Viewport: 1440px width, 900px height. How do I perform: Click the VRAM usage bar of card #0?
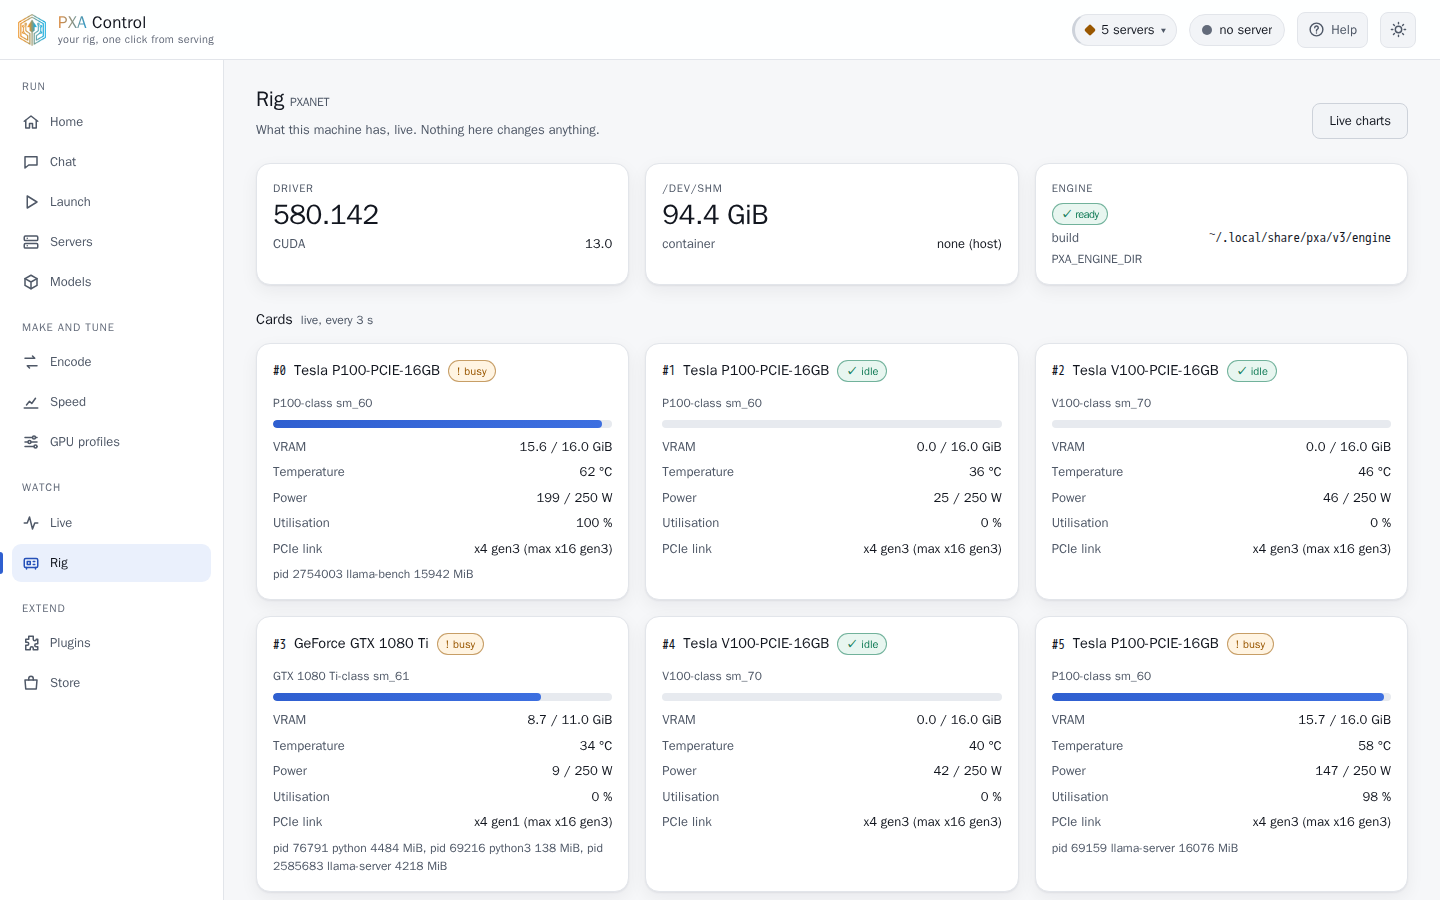tap(442, 424)
